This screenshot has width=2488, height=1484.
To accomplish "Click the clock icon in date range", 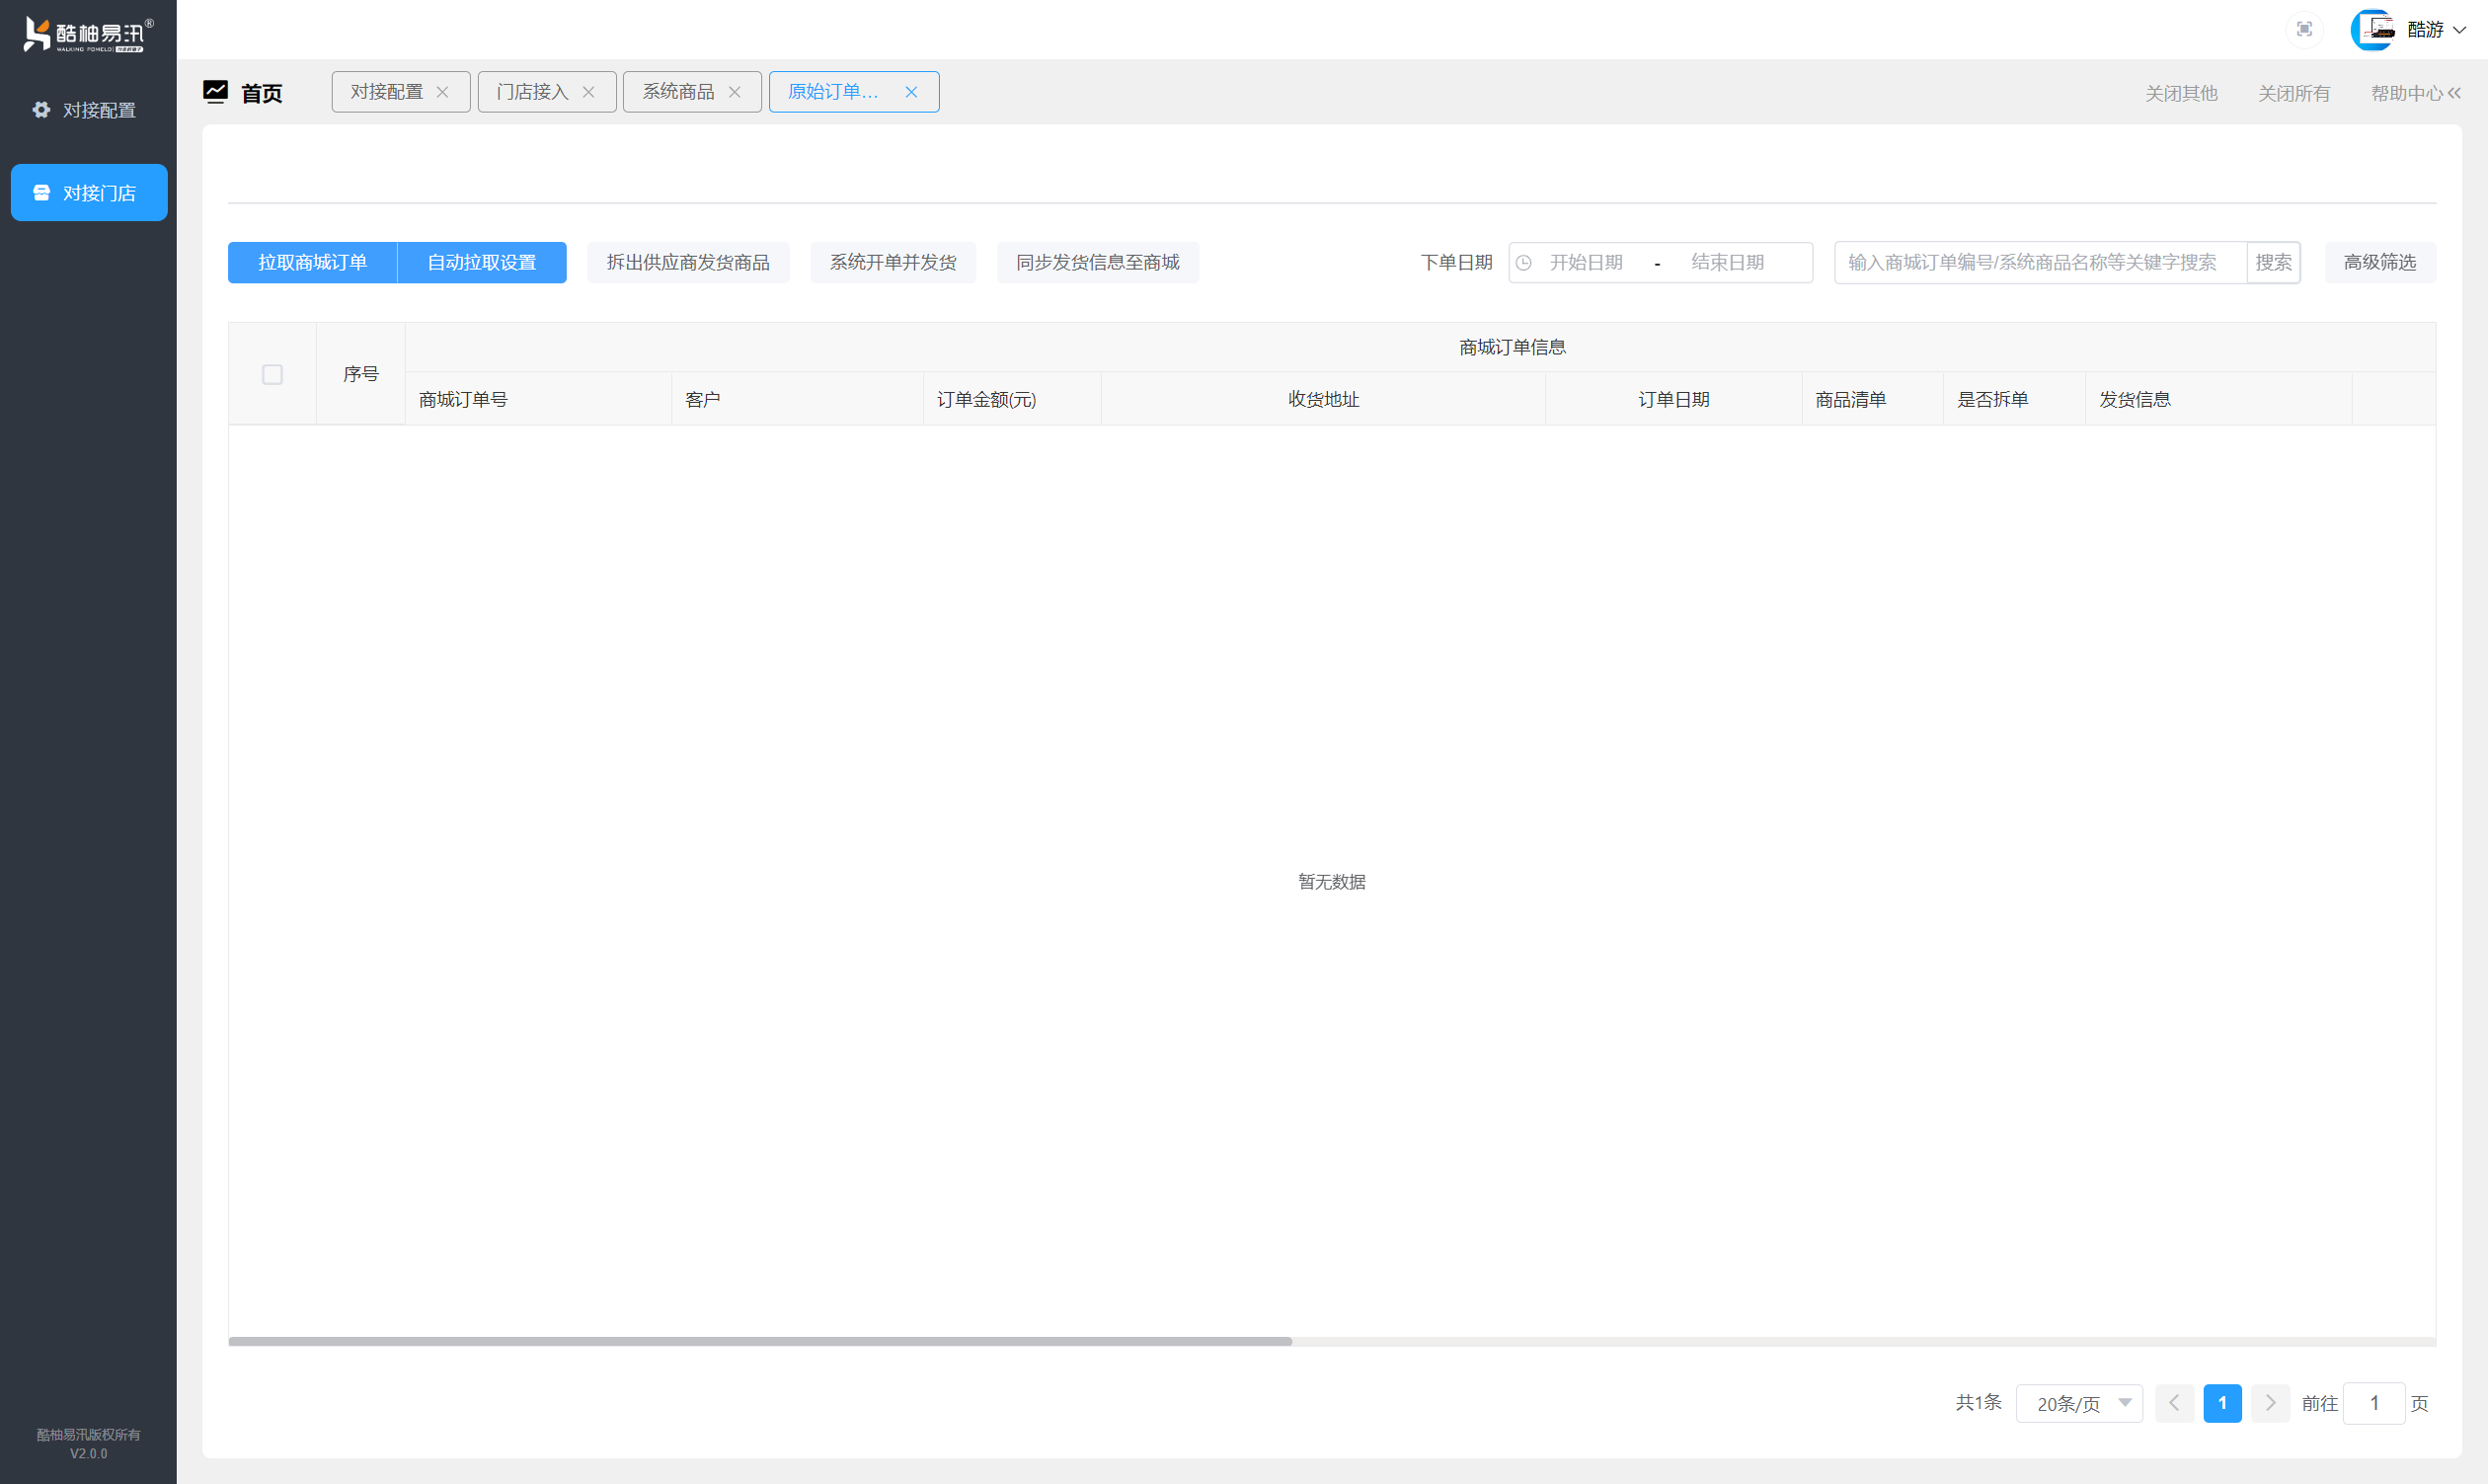I will point(1524,262).
